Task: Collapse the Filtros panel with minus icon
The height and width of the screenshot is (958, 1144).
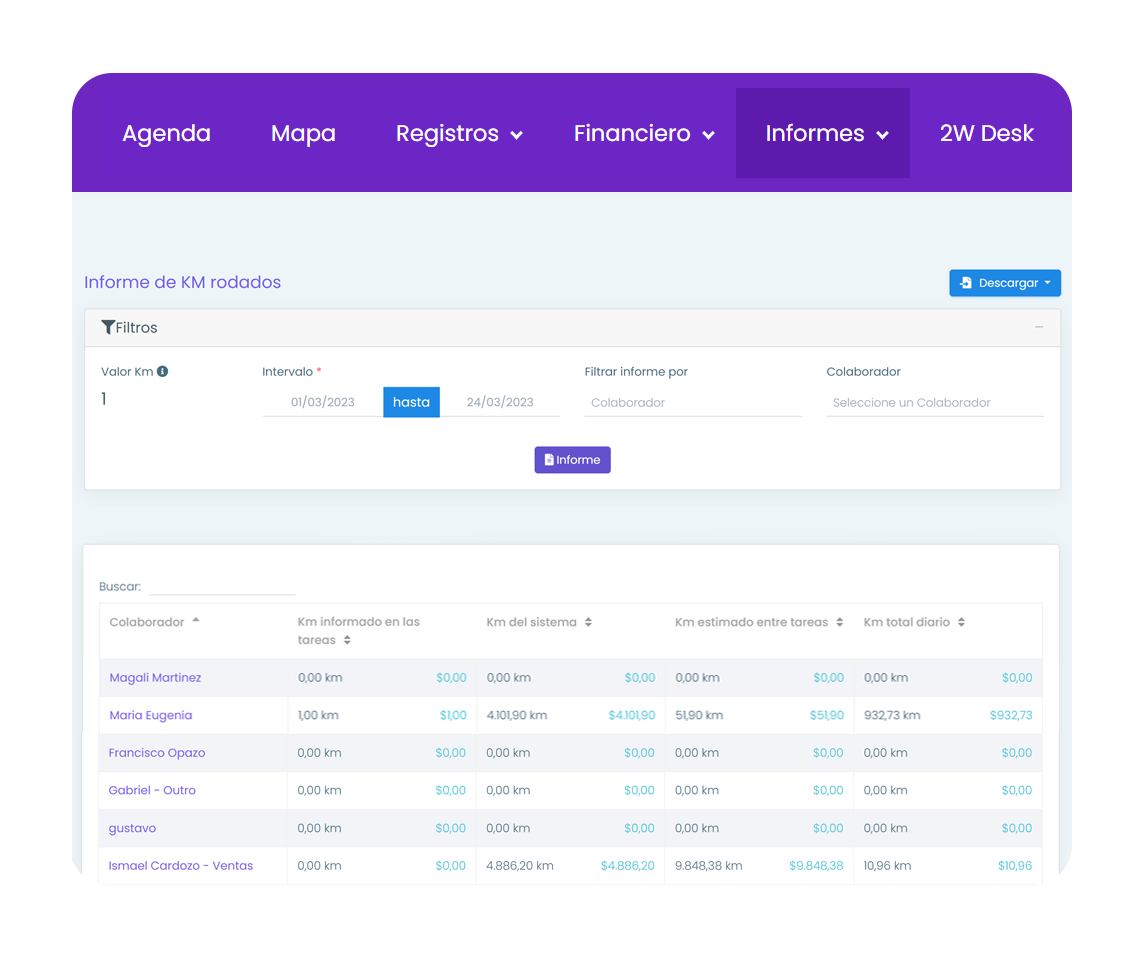Action: coord(1039,327)
